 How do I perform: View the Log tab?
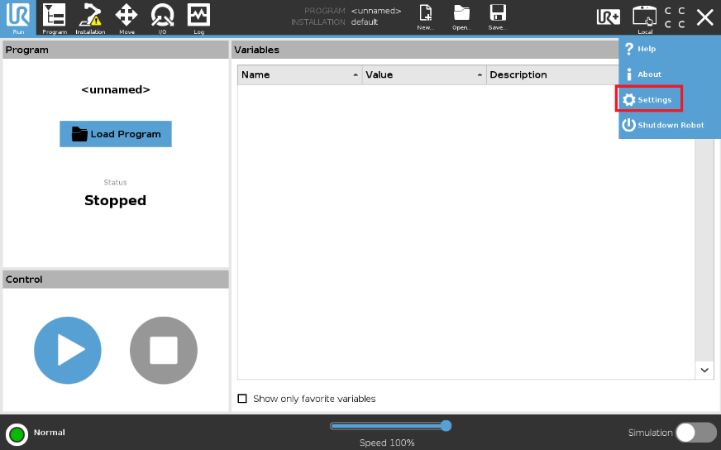(199, 18)
